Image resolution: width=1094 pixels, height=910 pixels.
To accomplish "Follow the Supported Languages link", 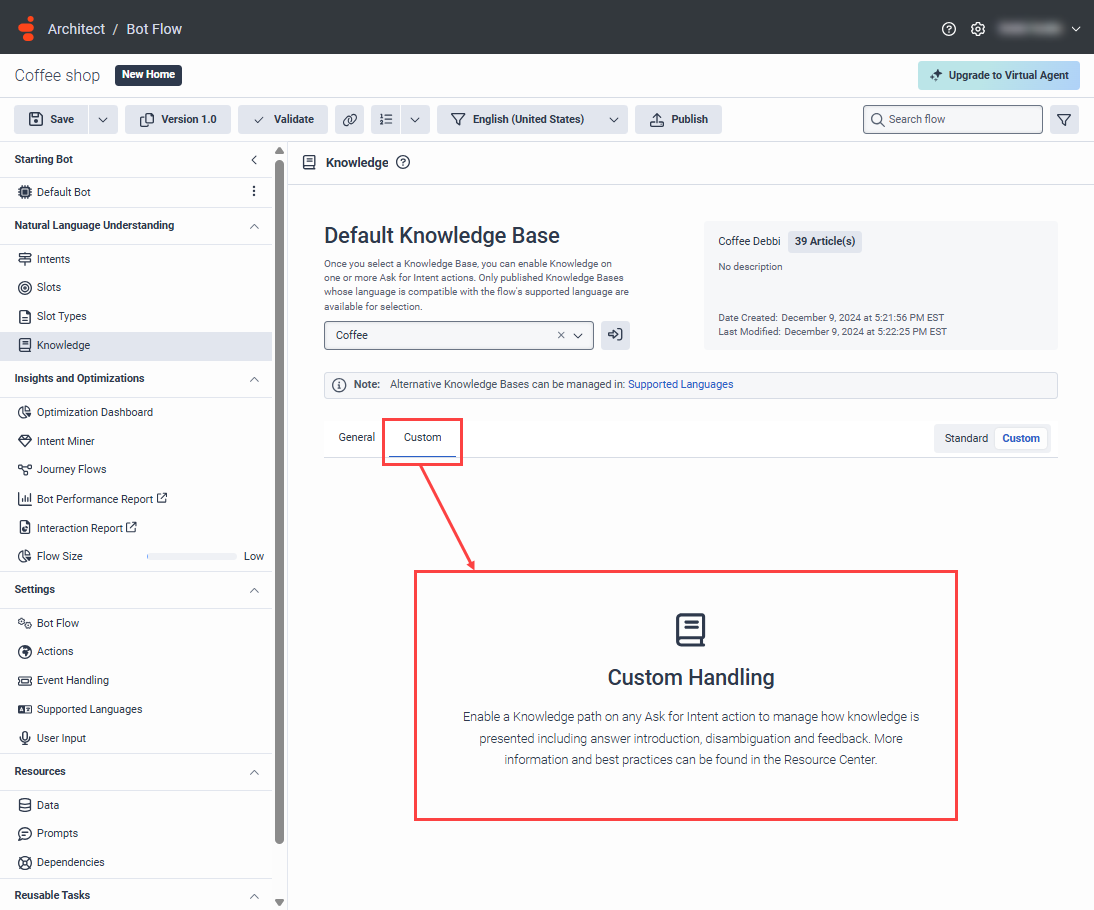I will point(680,385).
